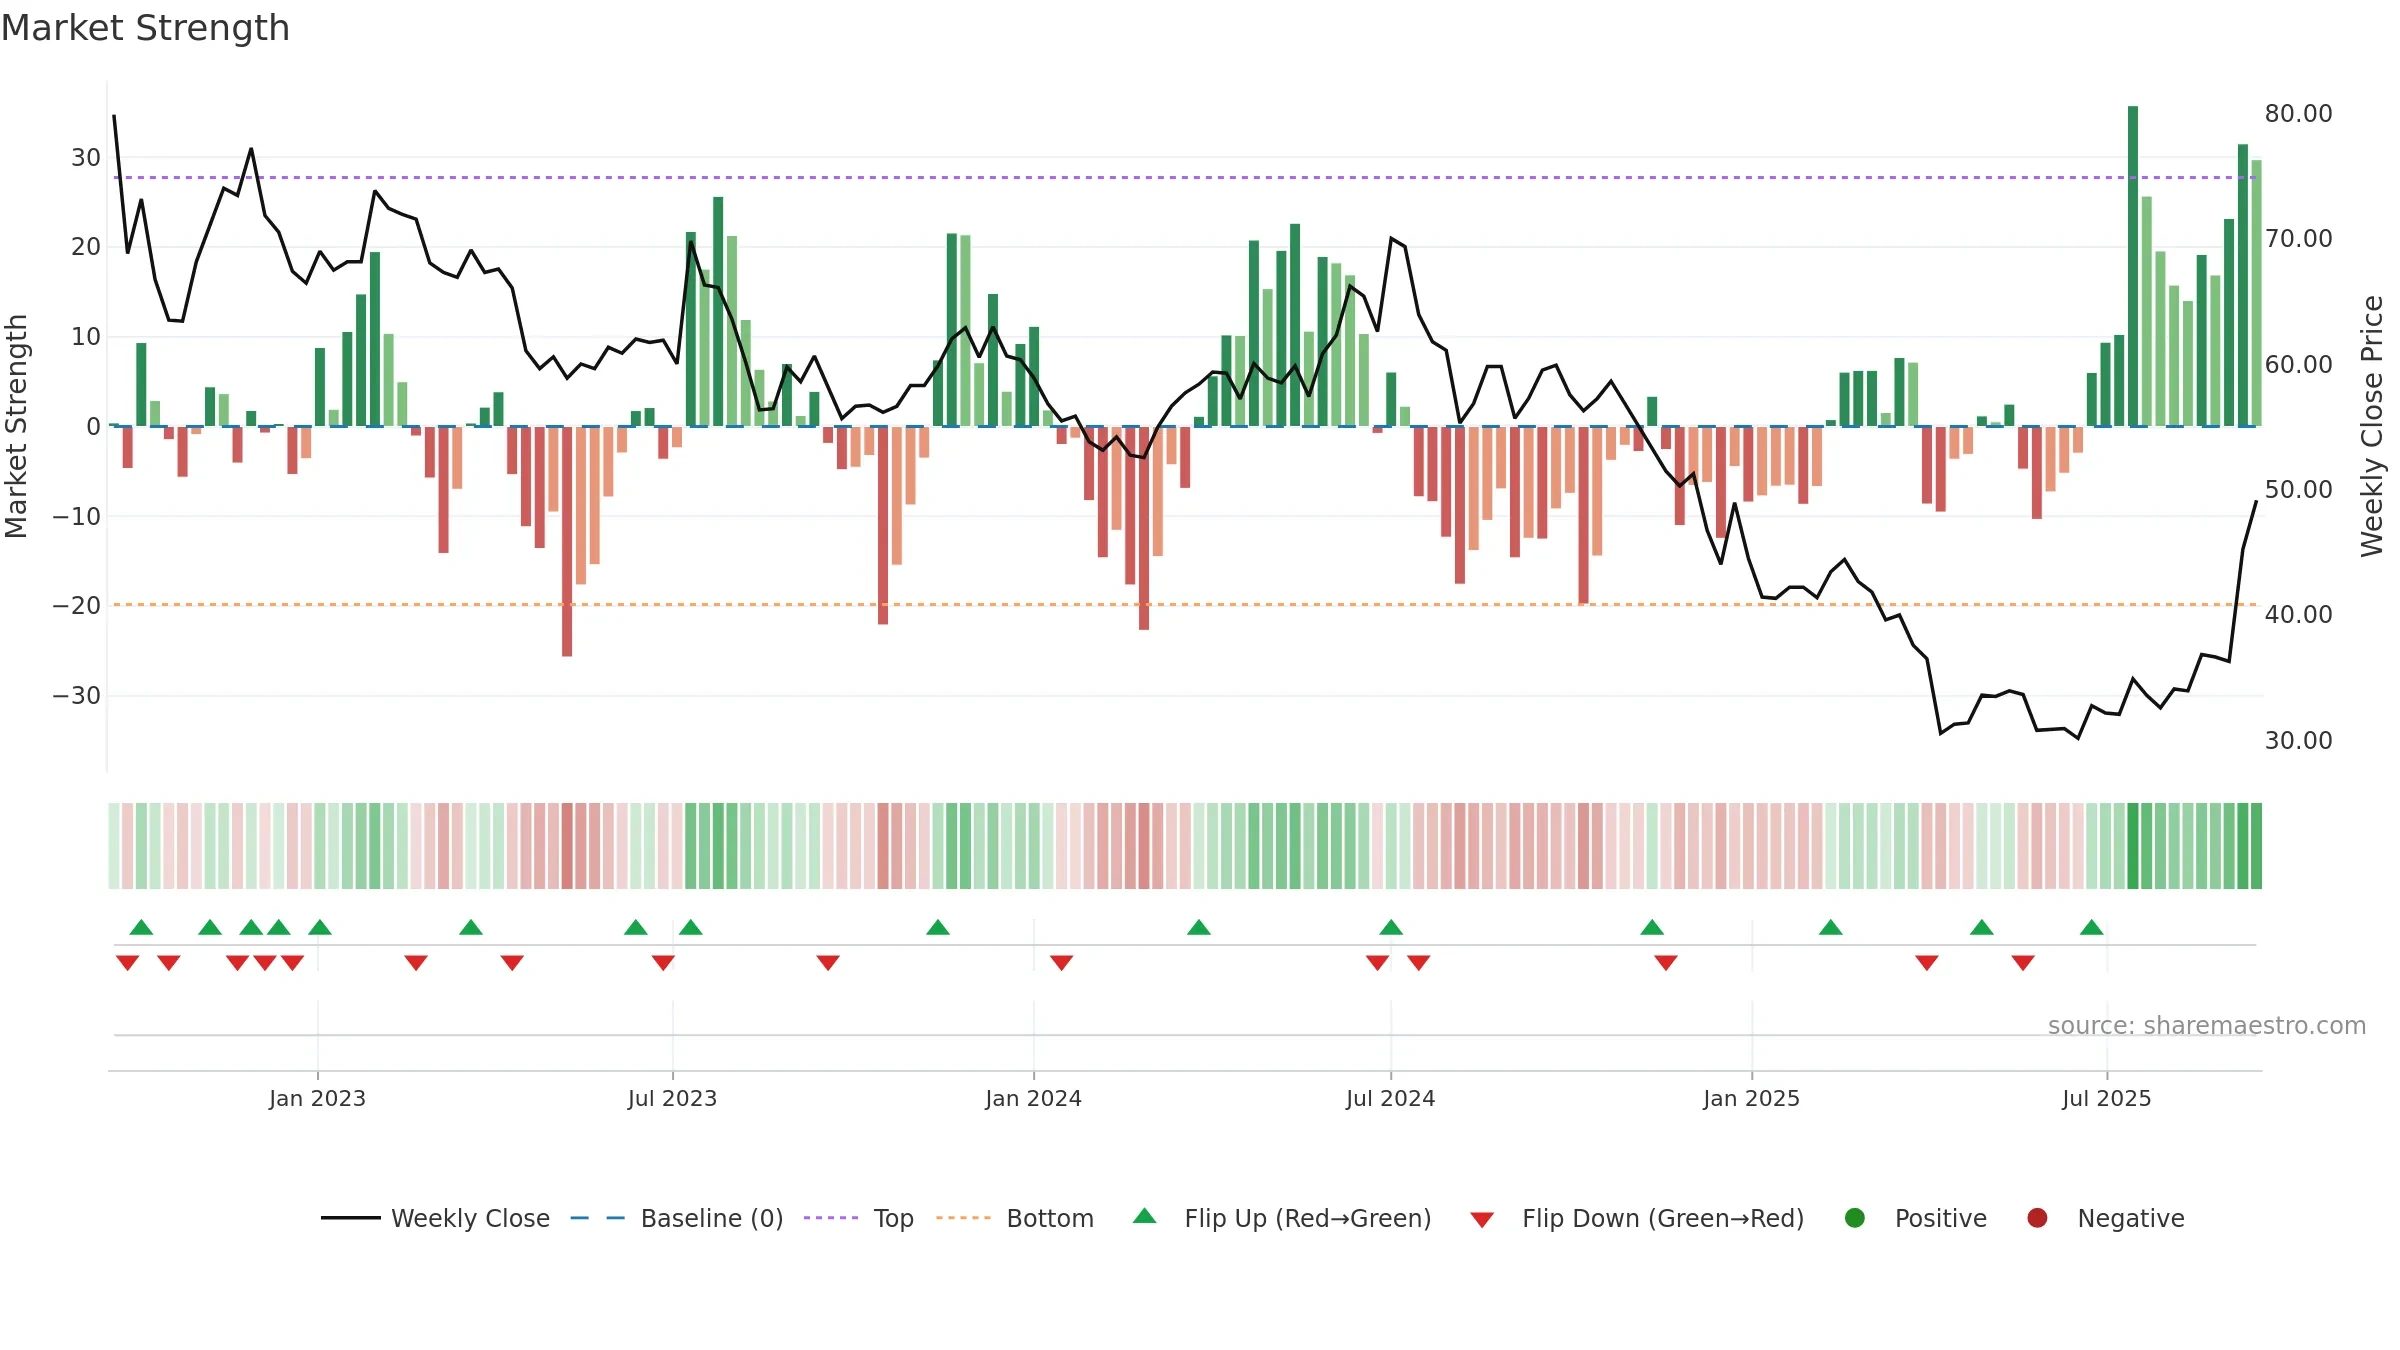
Task: Toggle the Baseline (0) legend entry
Action: (x=677, y=1218)
